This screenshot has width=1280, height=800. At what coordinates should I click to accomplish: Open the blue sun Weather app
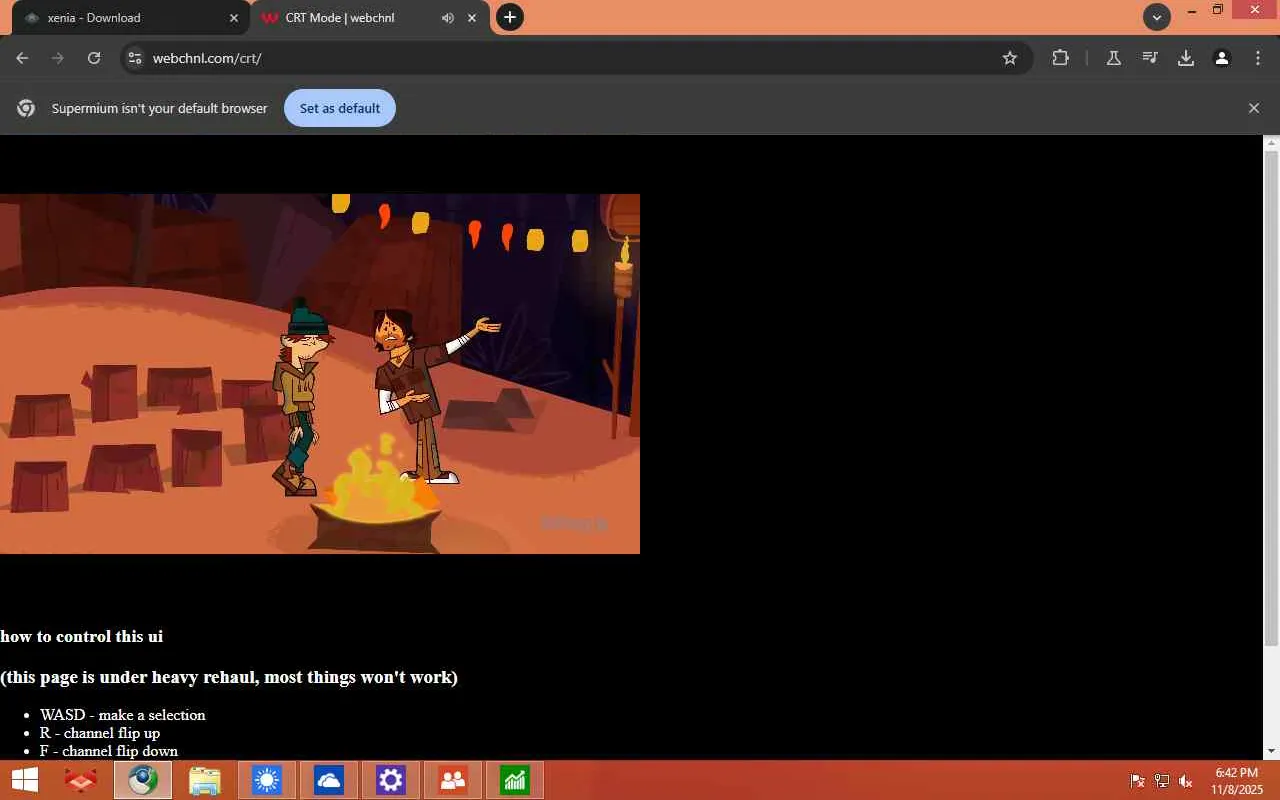(267, 780)
